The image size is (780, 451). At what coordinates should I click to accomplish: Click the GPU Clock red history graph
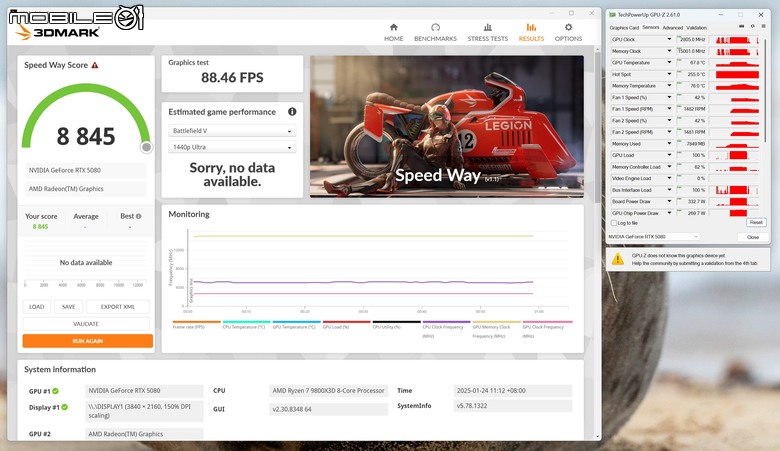click(x=737, y=40)
